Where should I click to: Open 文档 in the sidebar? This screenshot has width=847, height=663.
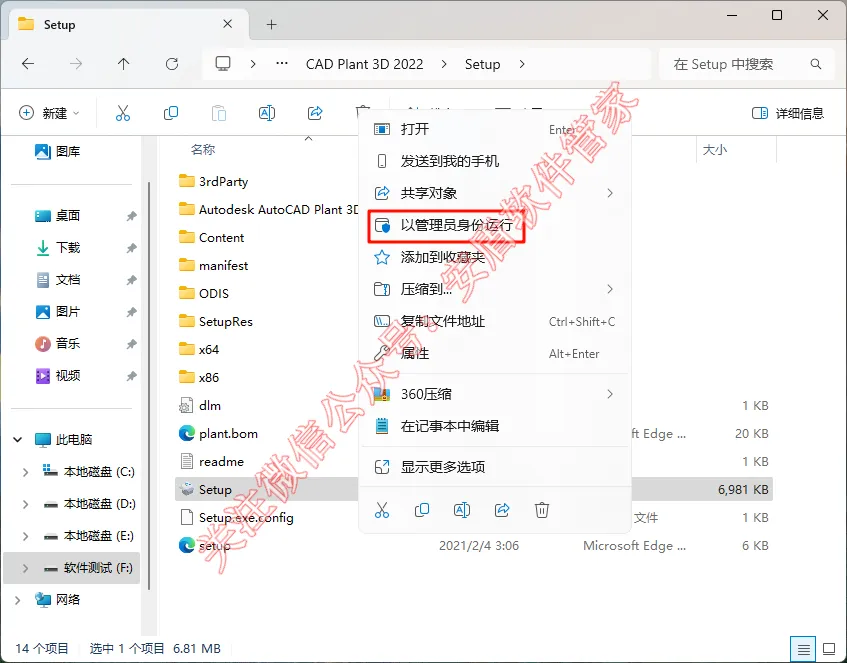coord(58,279)
